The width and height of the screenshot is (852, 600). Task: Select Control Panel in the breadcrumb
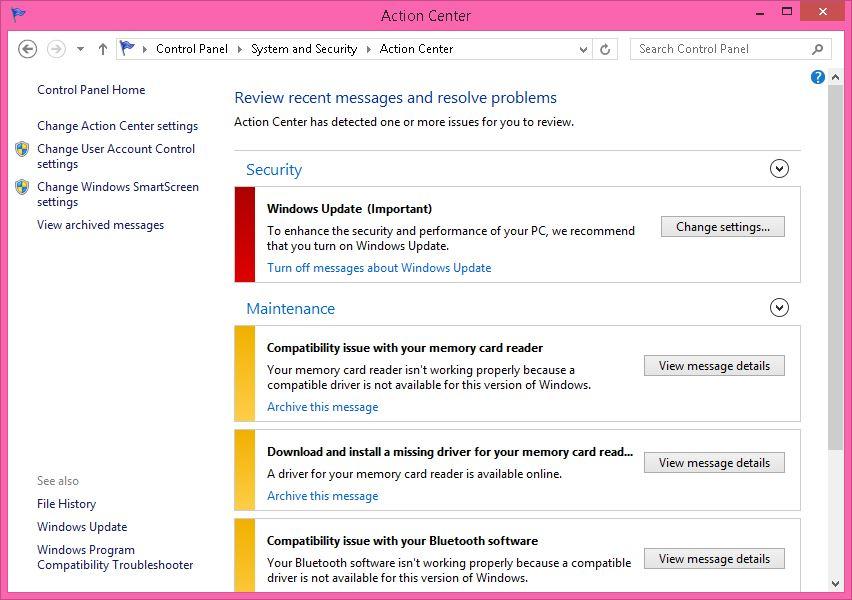[x=192, y=49]
